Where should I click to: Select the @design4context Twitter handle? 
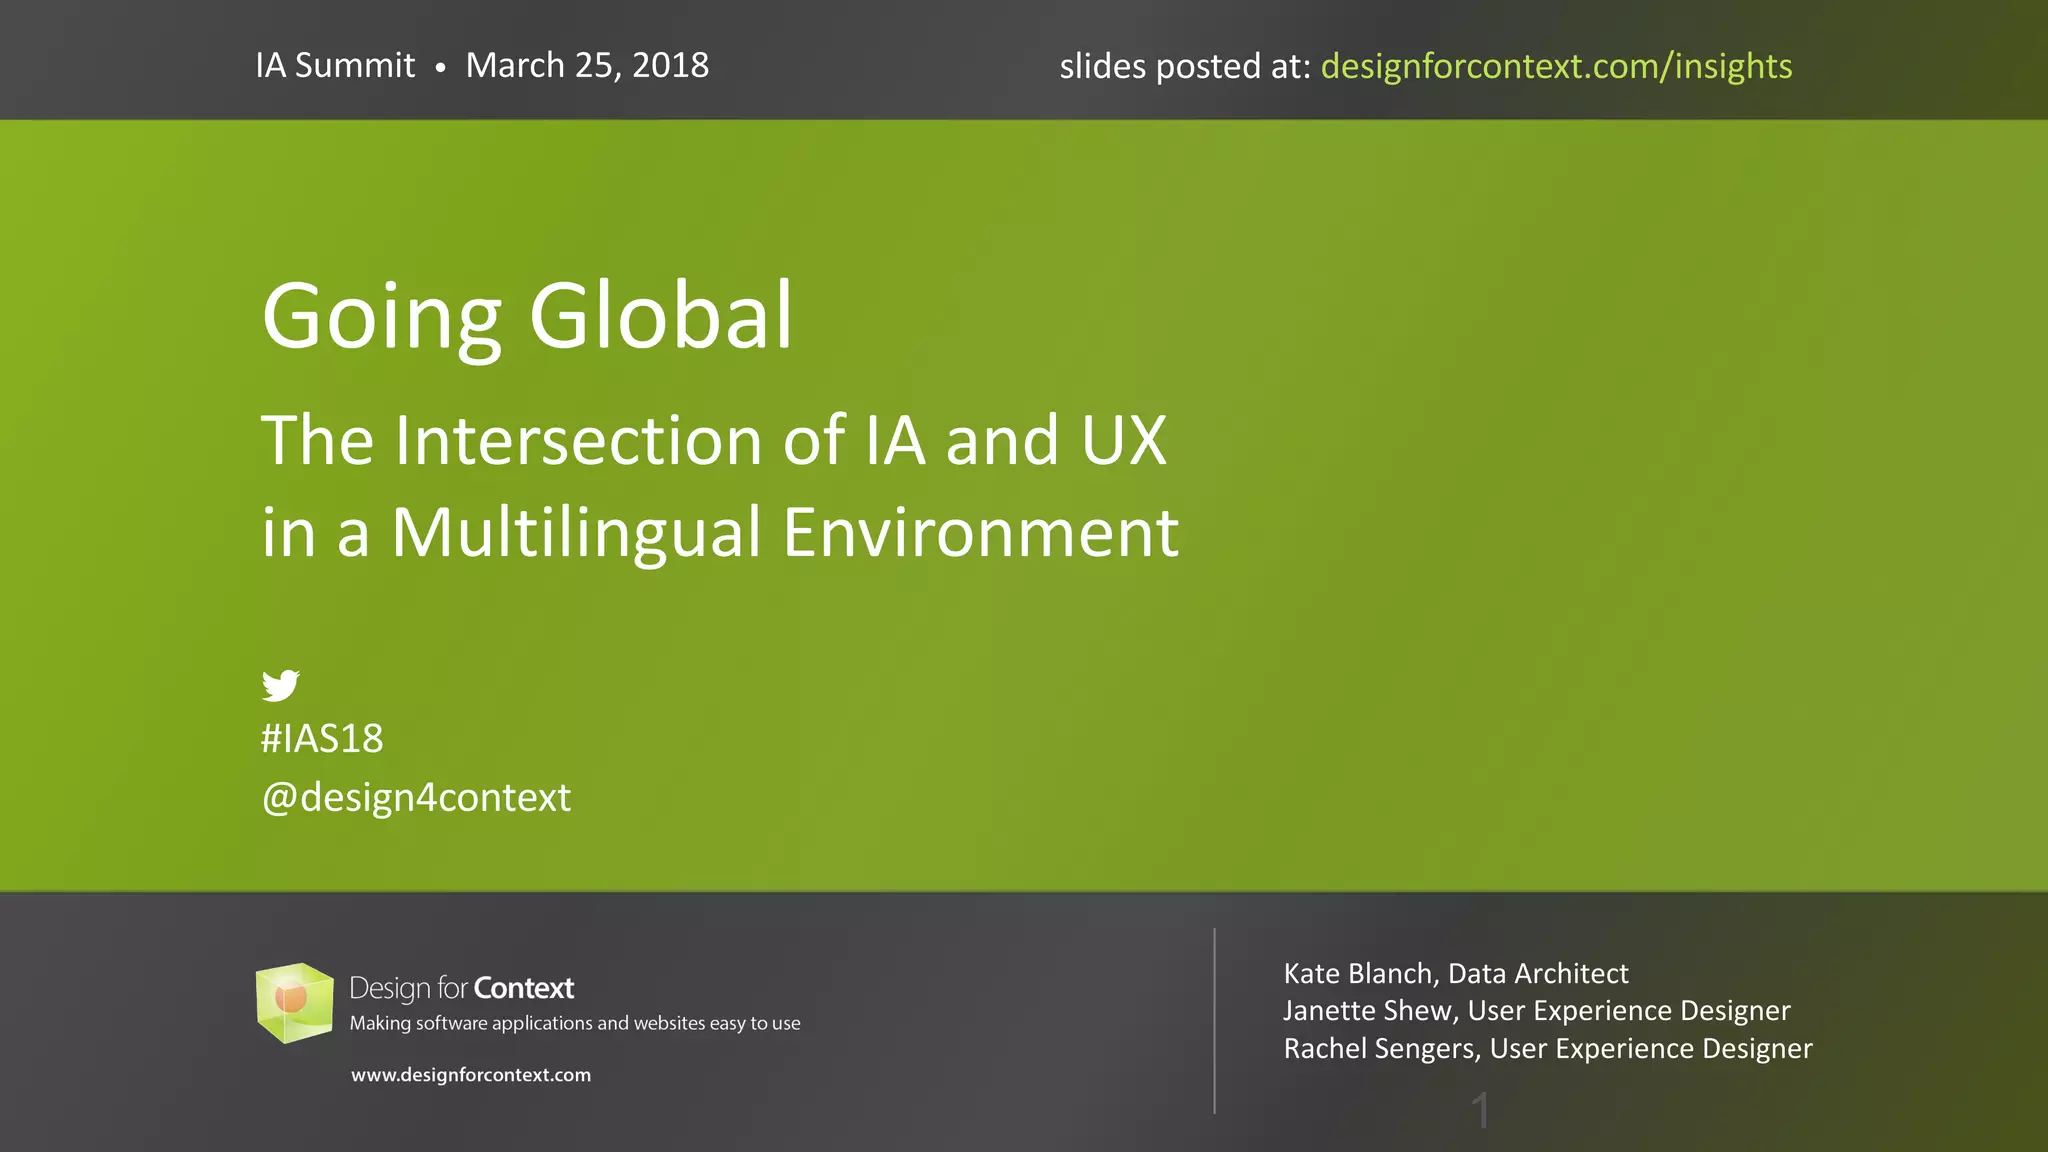click(416, 798)
